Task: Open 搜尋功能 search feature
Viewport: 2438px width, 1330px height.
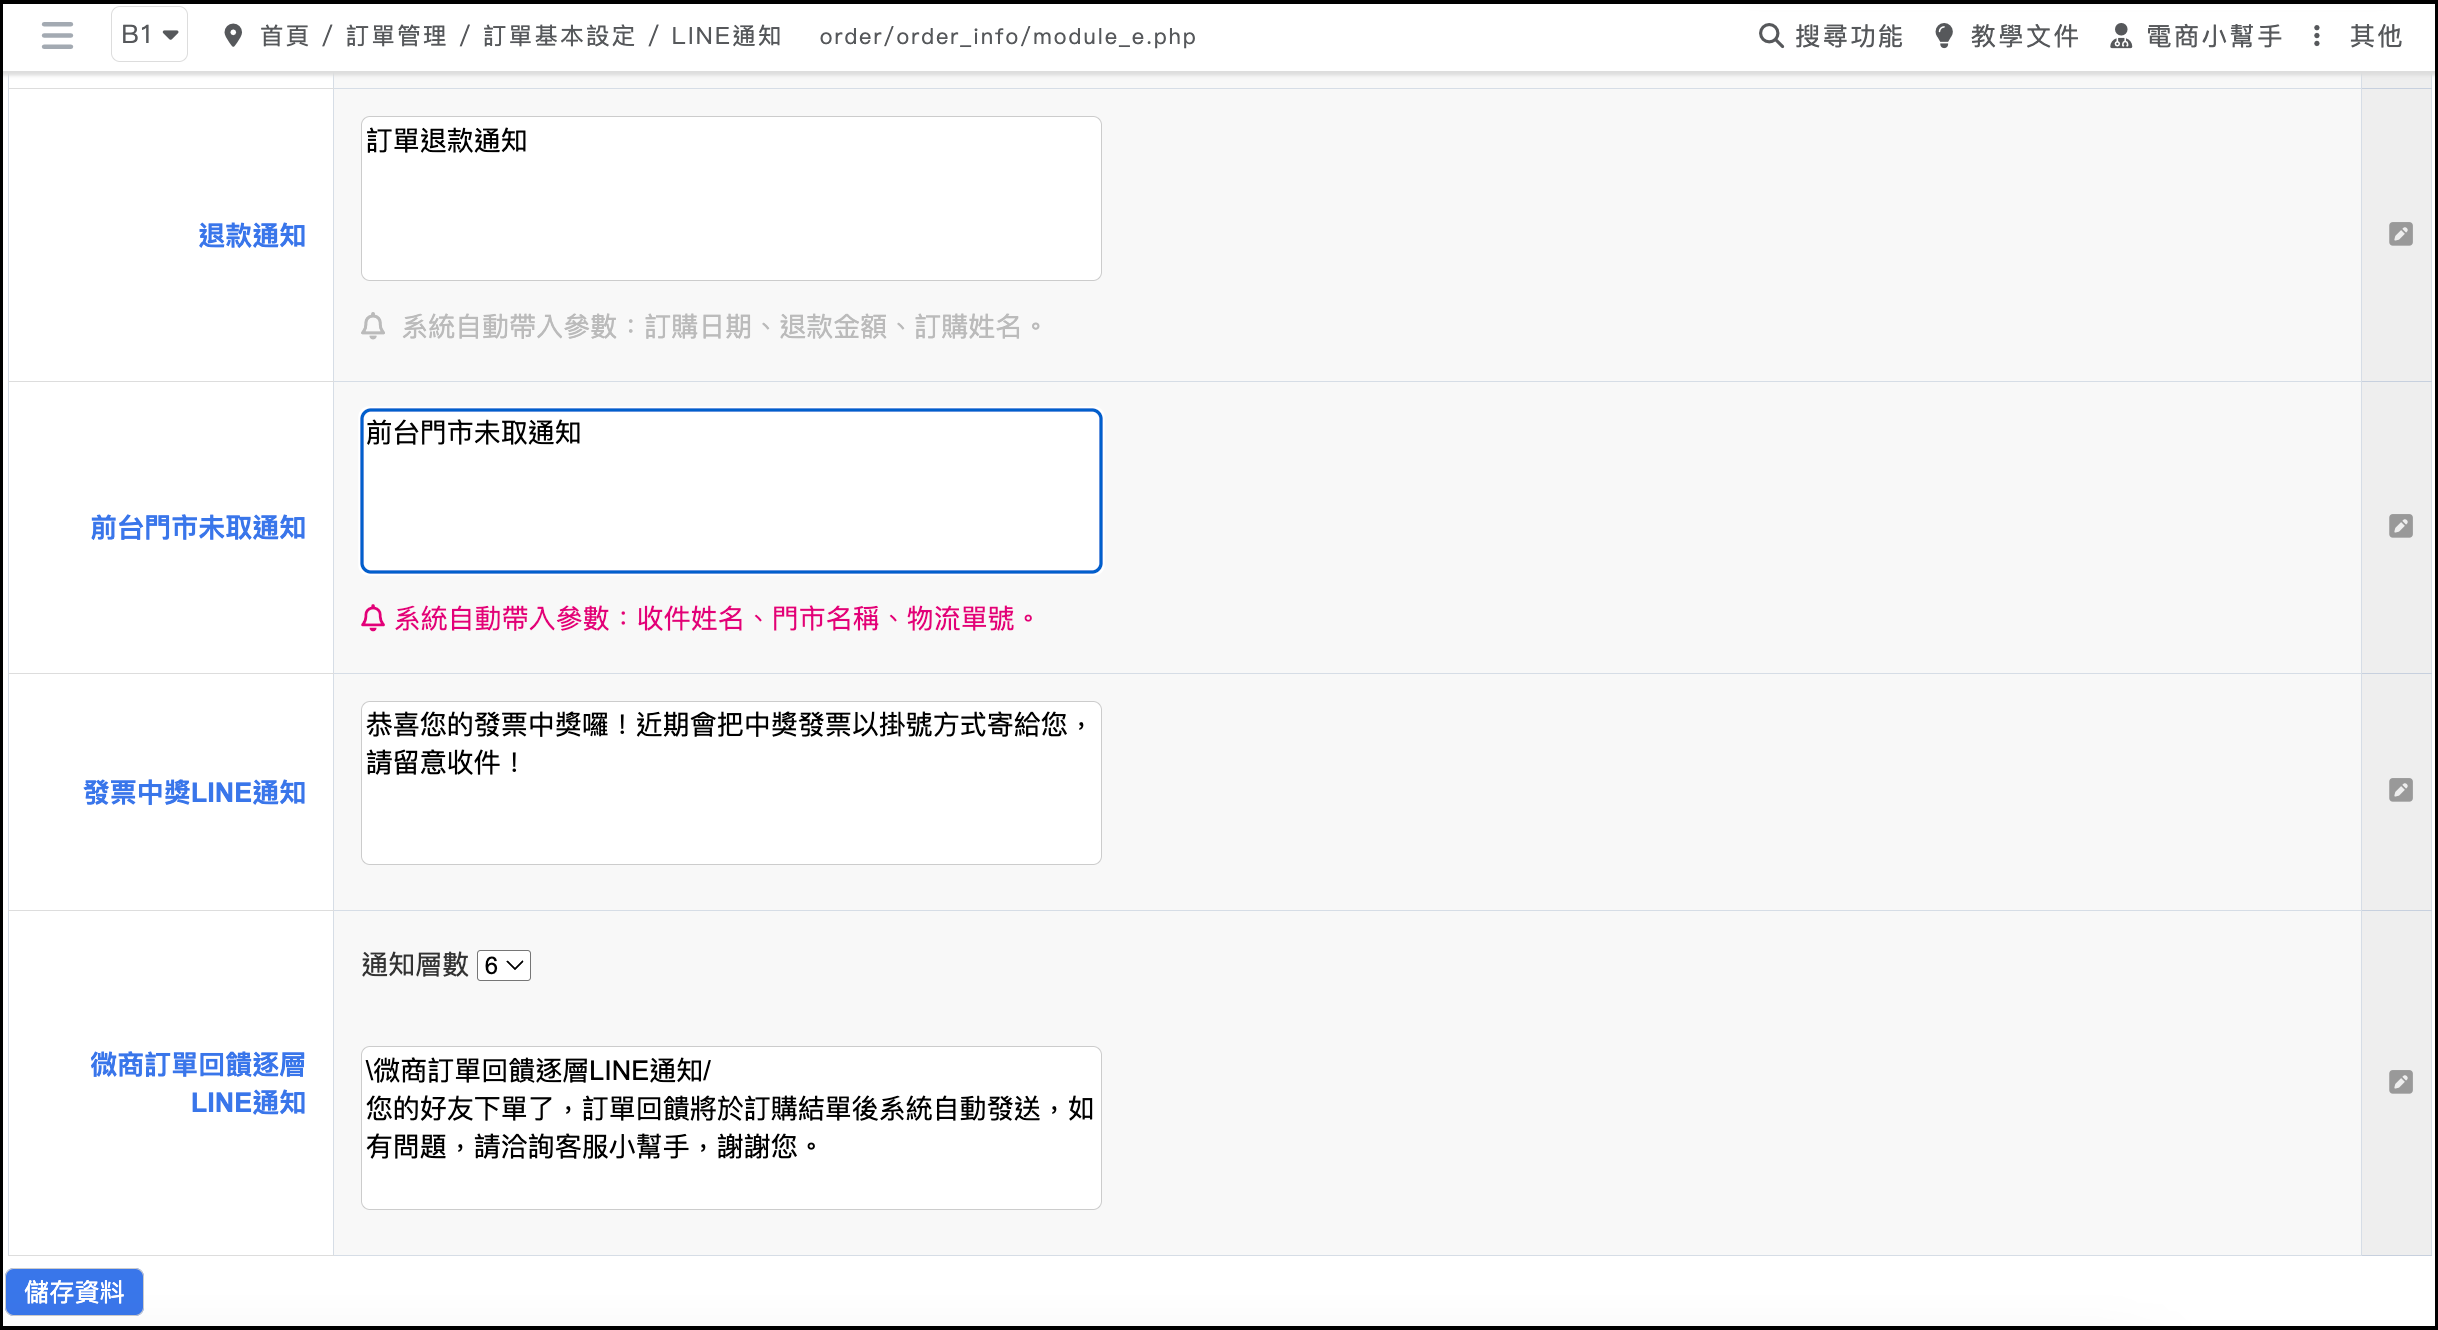Action: [1849, 36]
